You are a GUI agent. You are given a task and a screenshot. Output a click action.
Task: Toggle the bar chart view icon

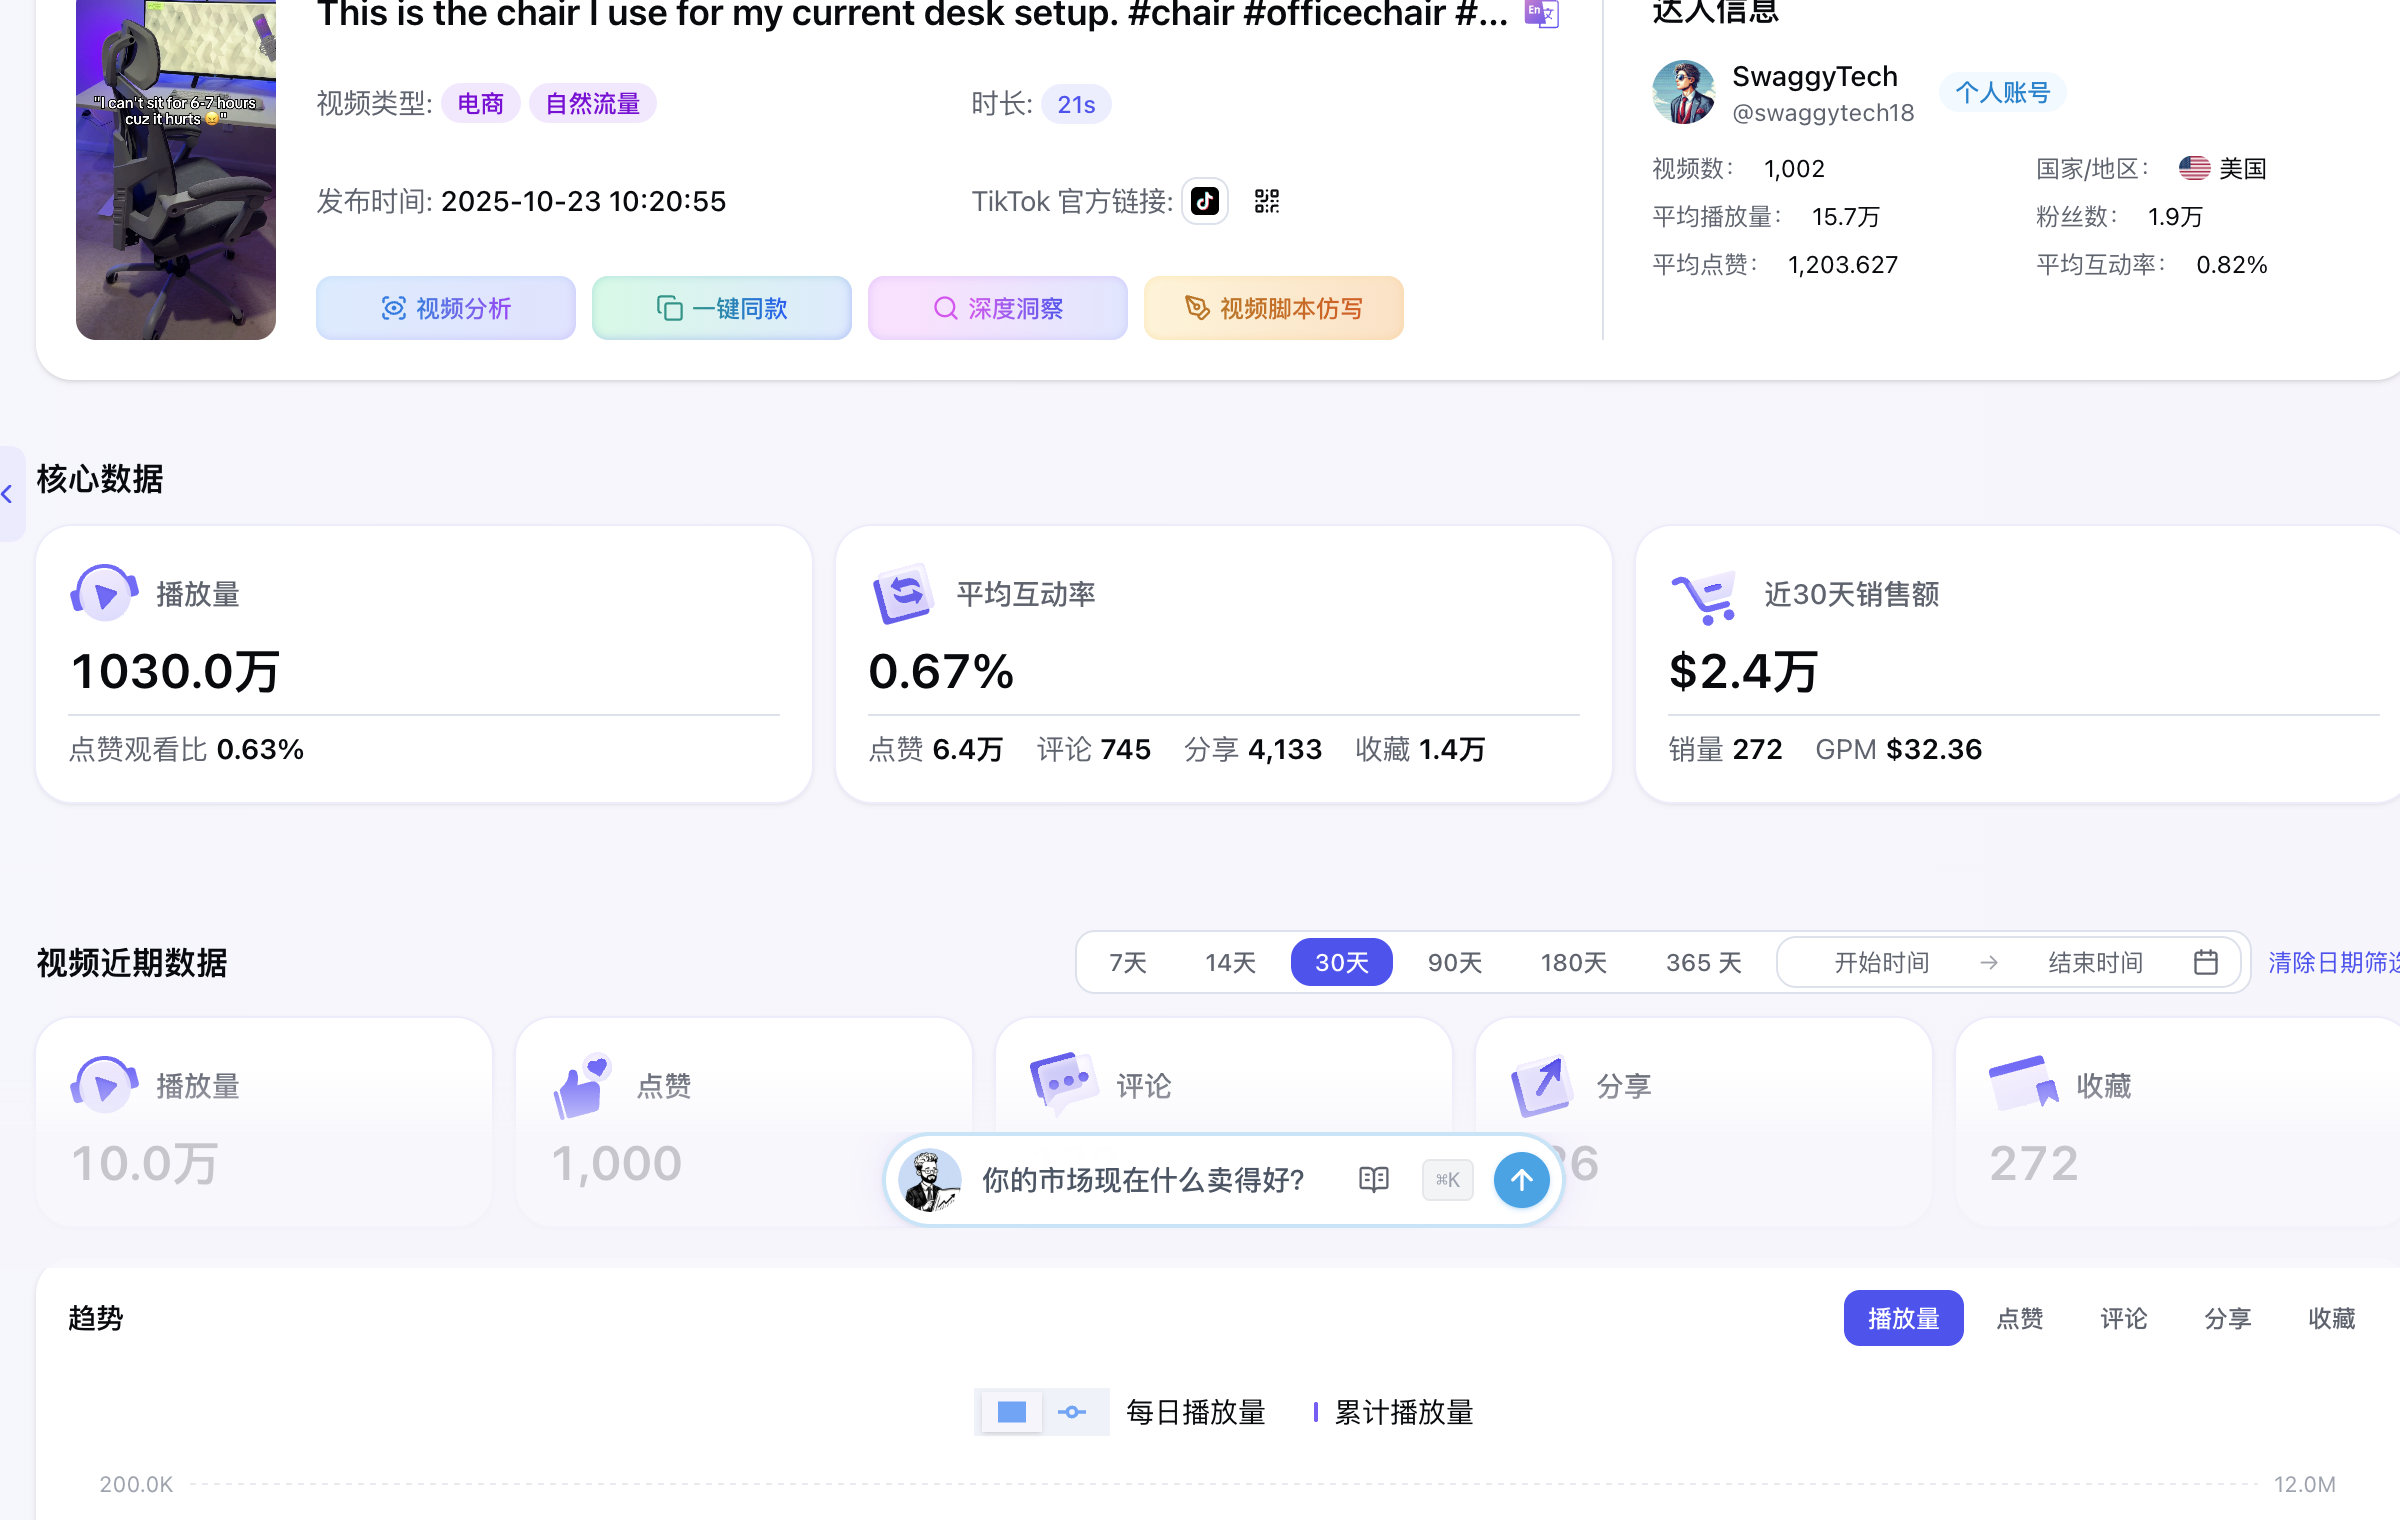[1012, 1412]
